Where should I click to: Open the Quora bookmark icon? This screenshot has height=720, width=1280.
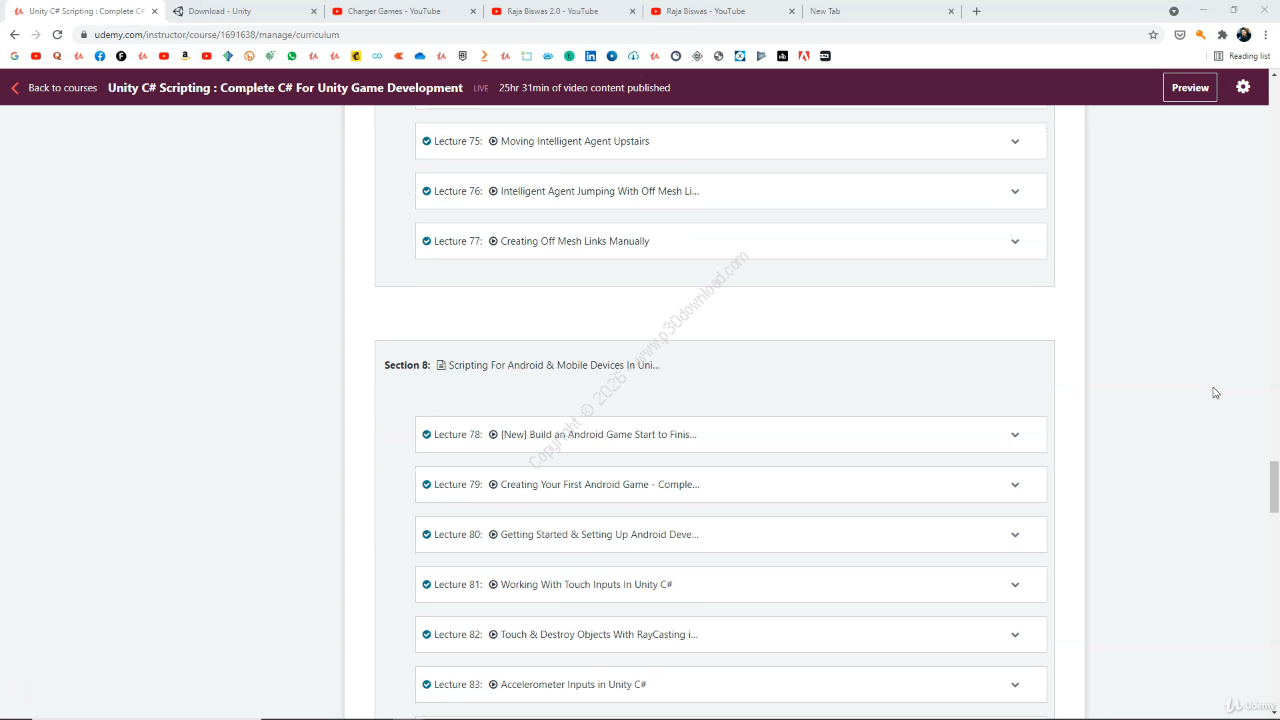tap(57, 56)
